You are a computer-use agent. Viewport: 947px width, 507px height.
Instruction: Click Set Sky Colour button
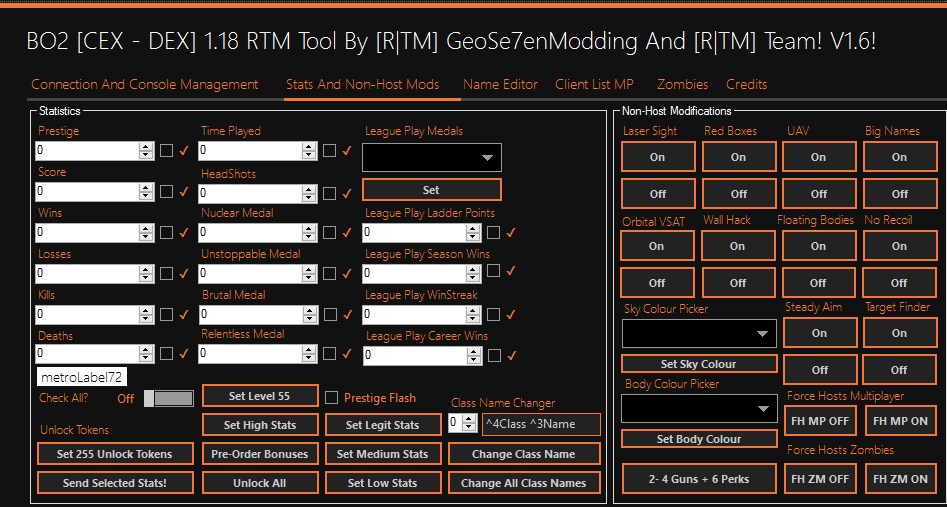[x=699, y=364]
